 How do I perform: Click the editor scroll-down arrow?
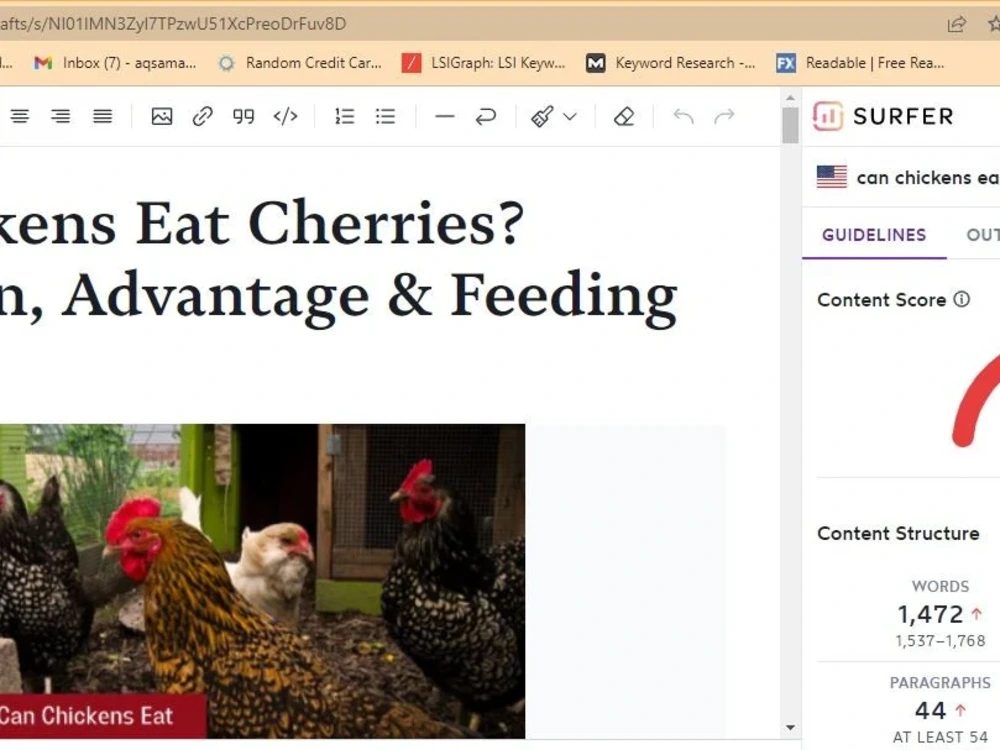(x=790, y=728)
